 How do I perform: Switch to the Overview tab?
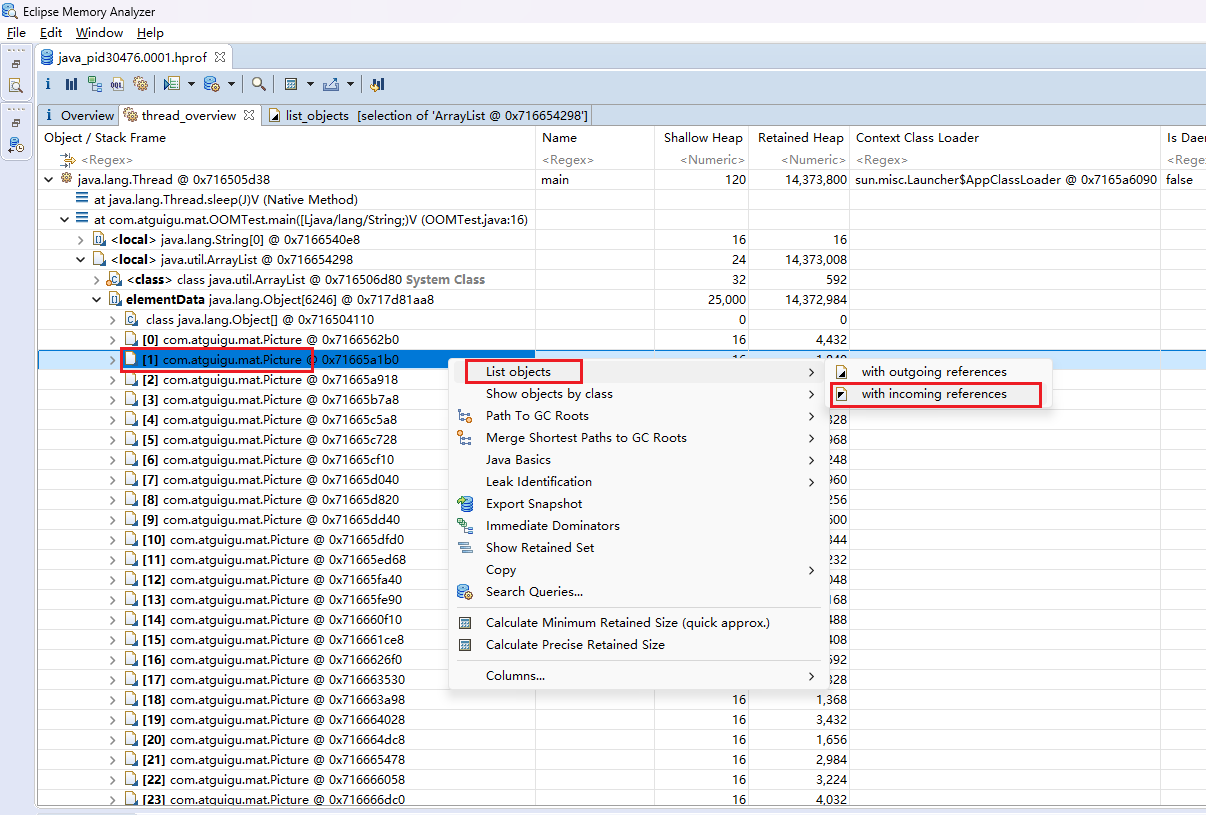click(x=78, y=115)
